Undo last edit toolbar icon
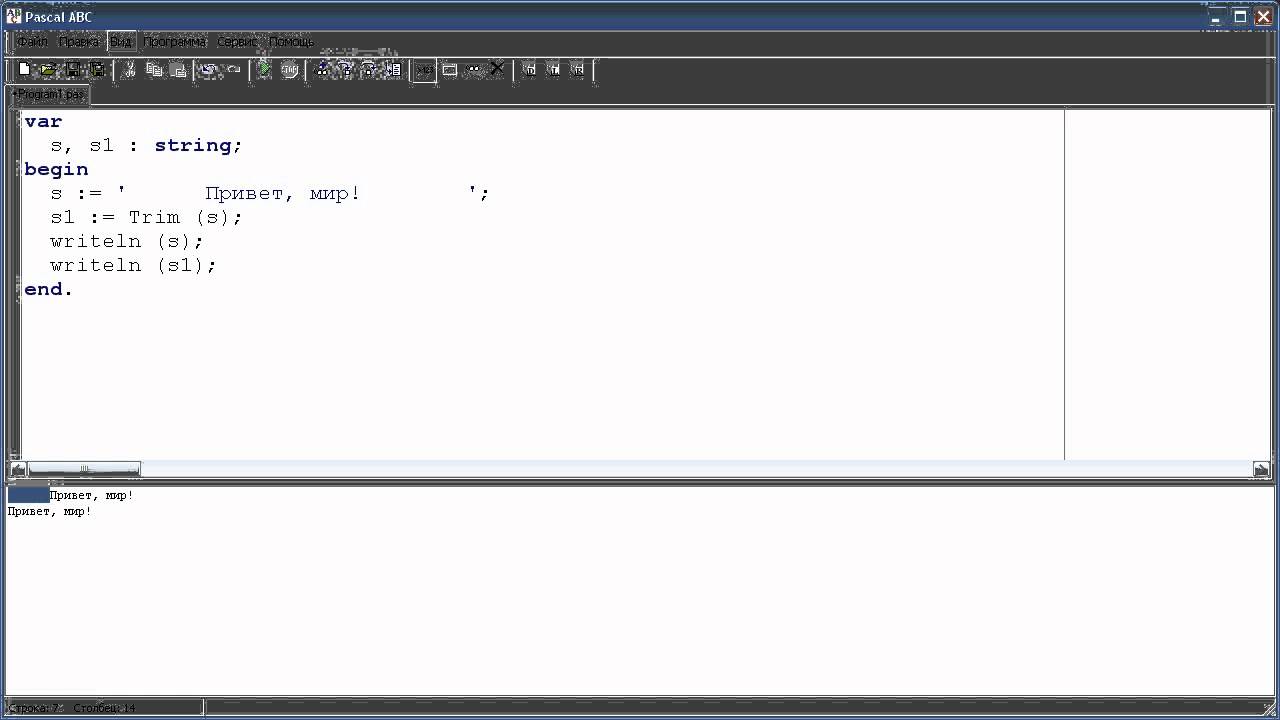 point(208,70)
